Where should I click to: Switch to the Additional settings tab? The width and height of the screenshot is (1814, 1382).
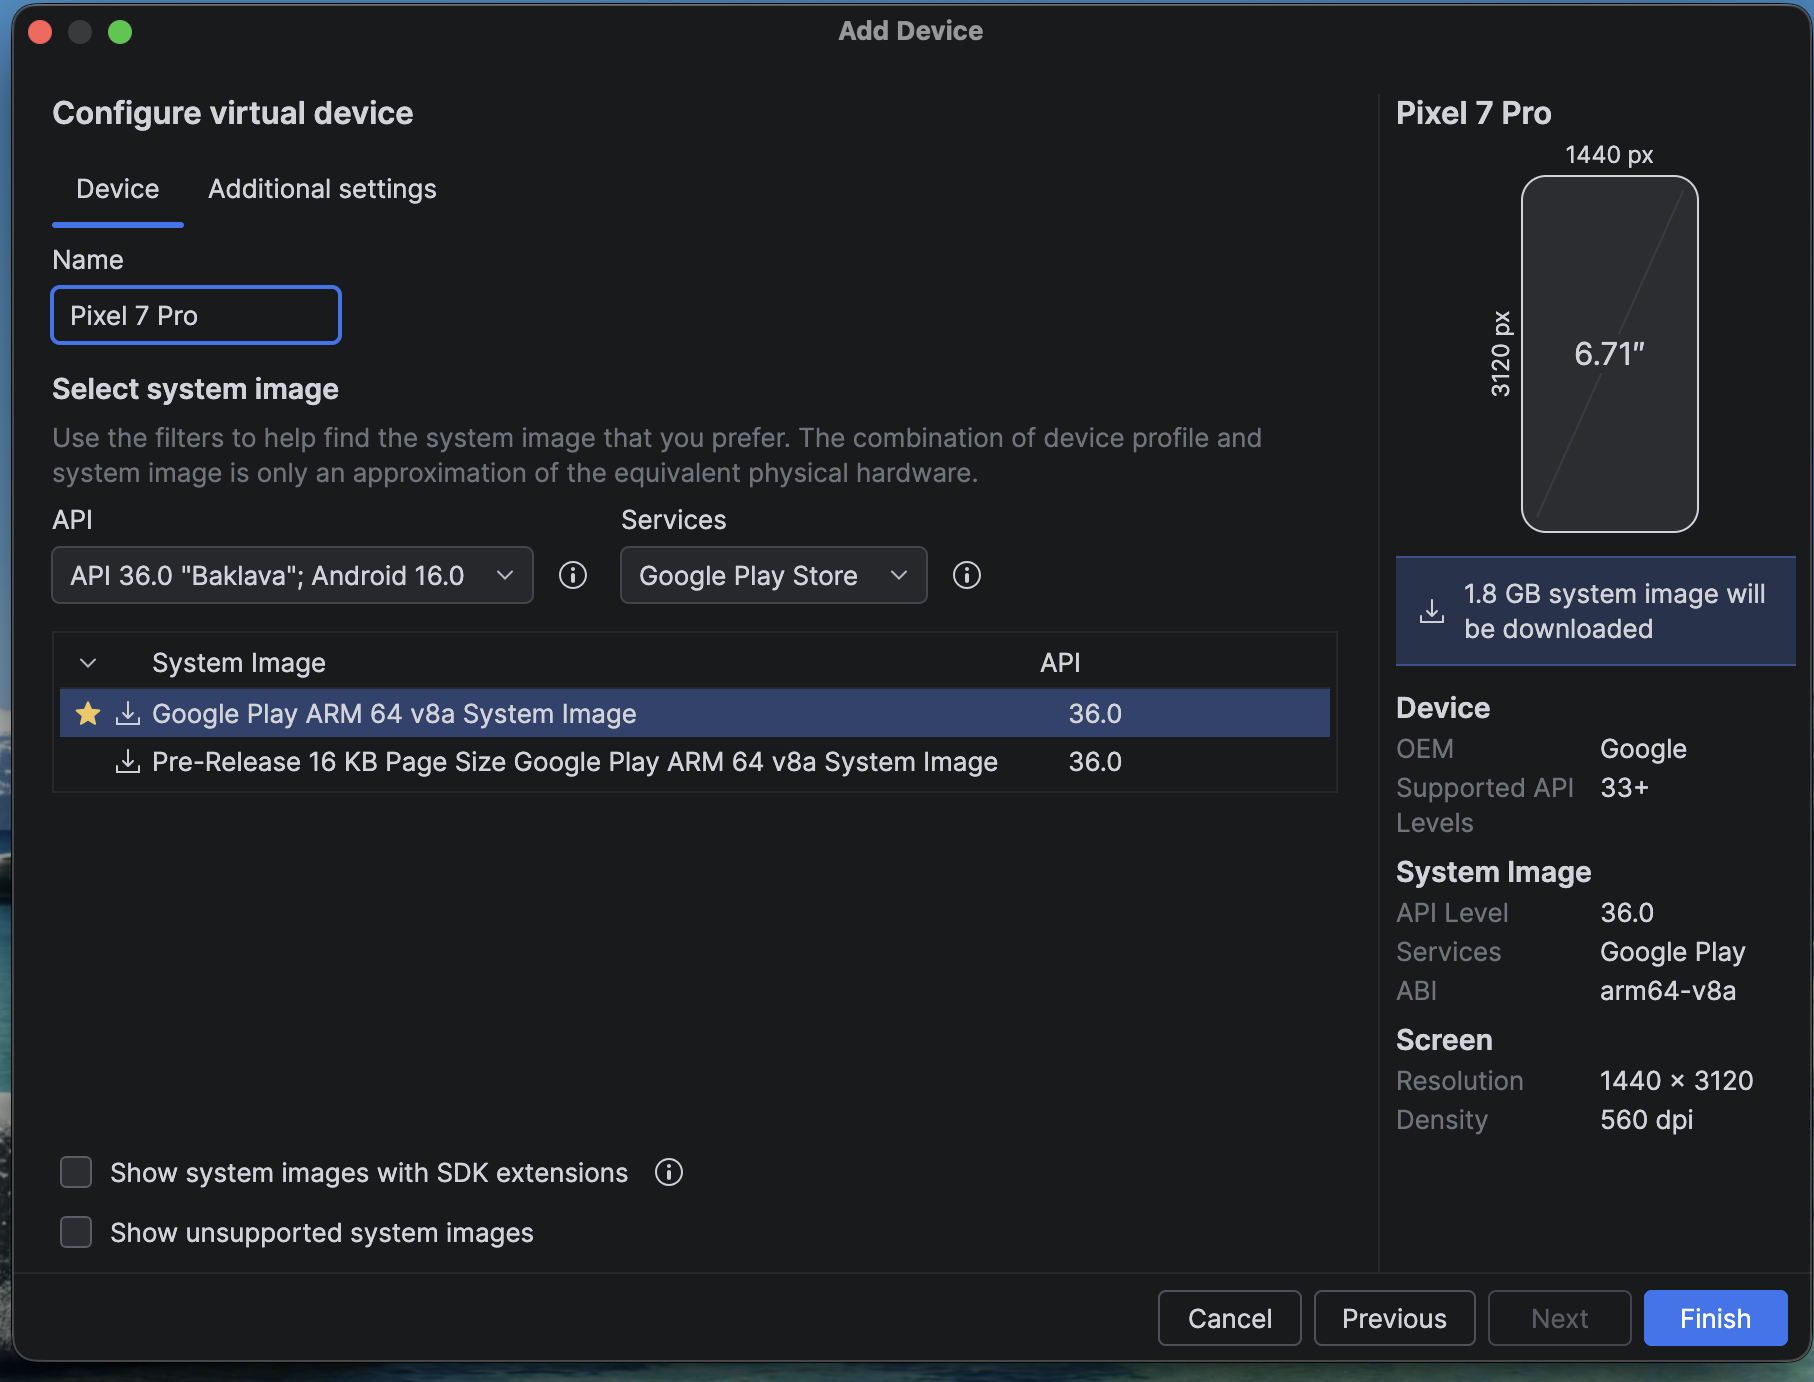[x=322, y=189]
